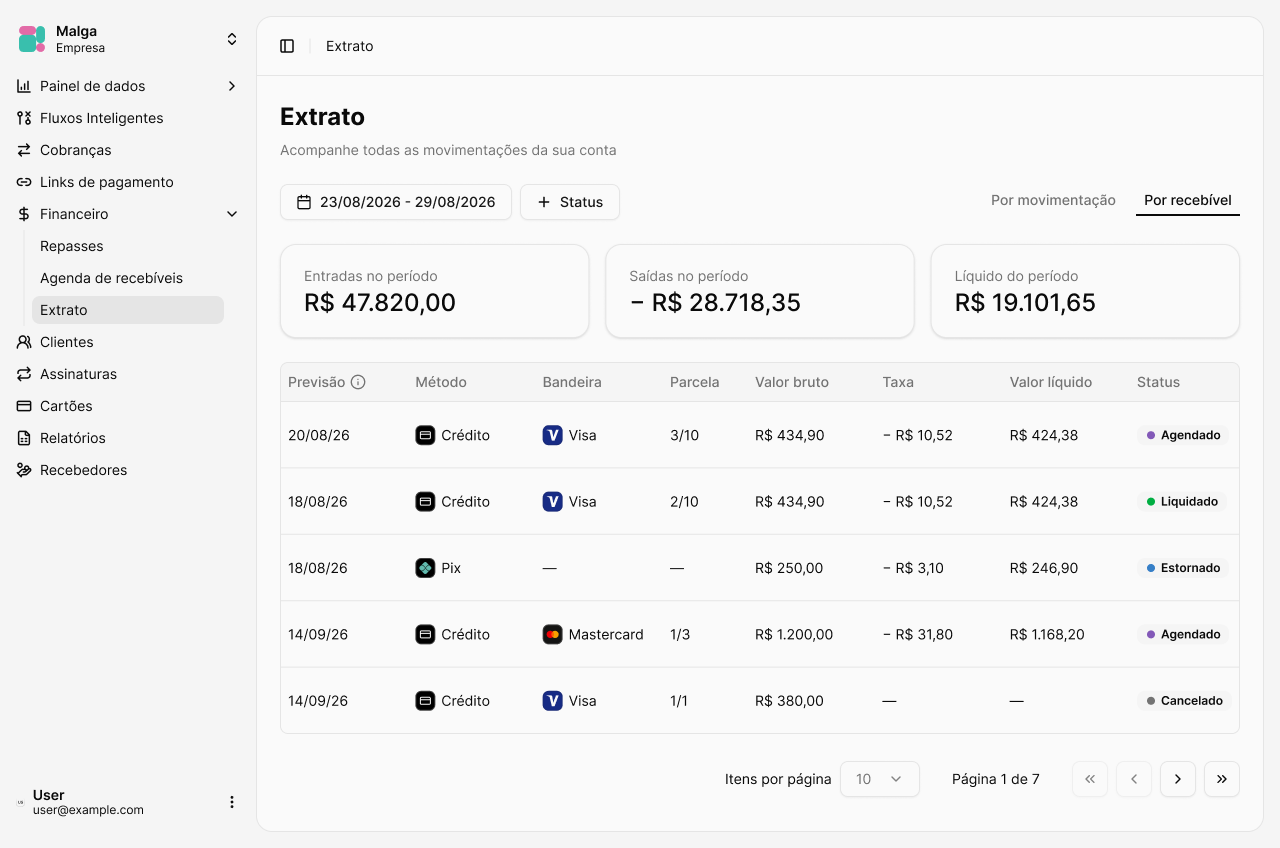
Task: Go to the first page arrow
Action: click(1090, 779)
